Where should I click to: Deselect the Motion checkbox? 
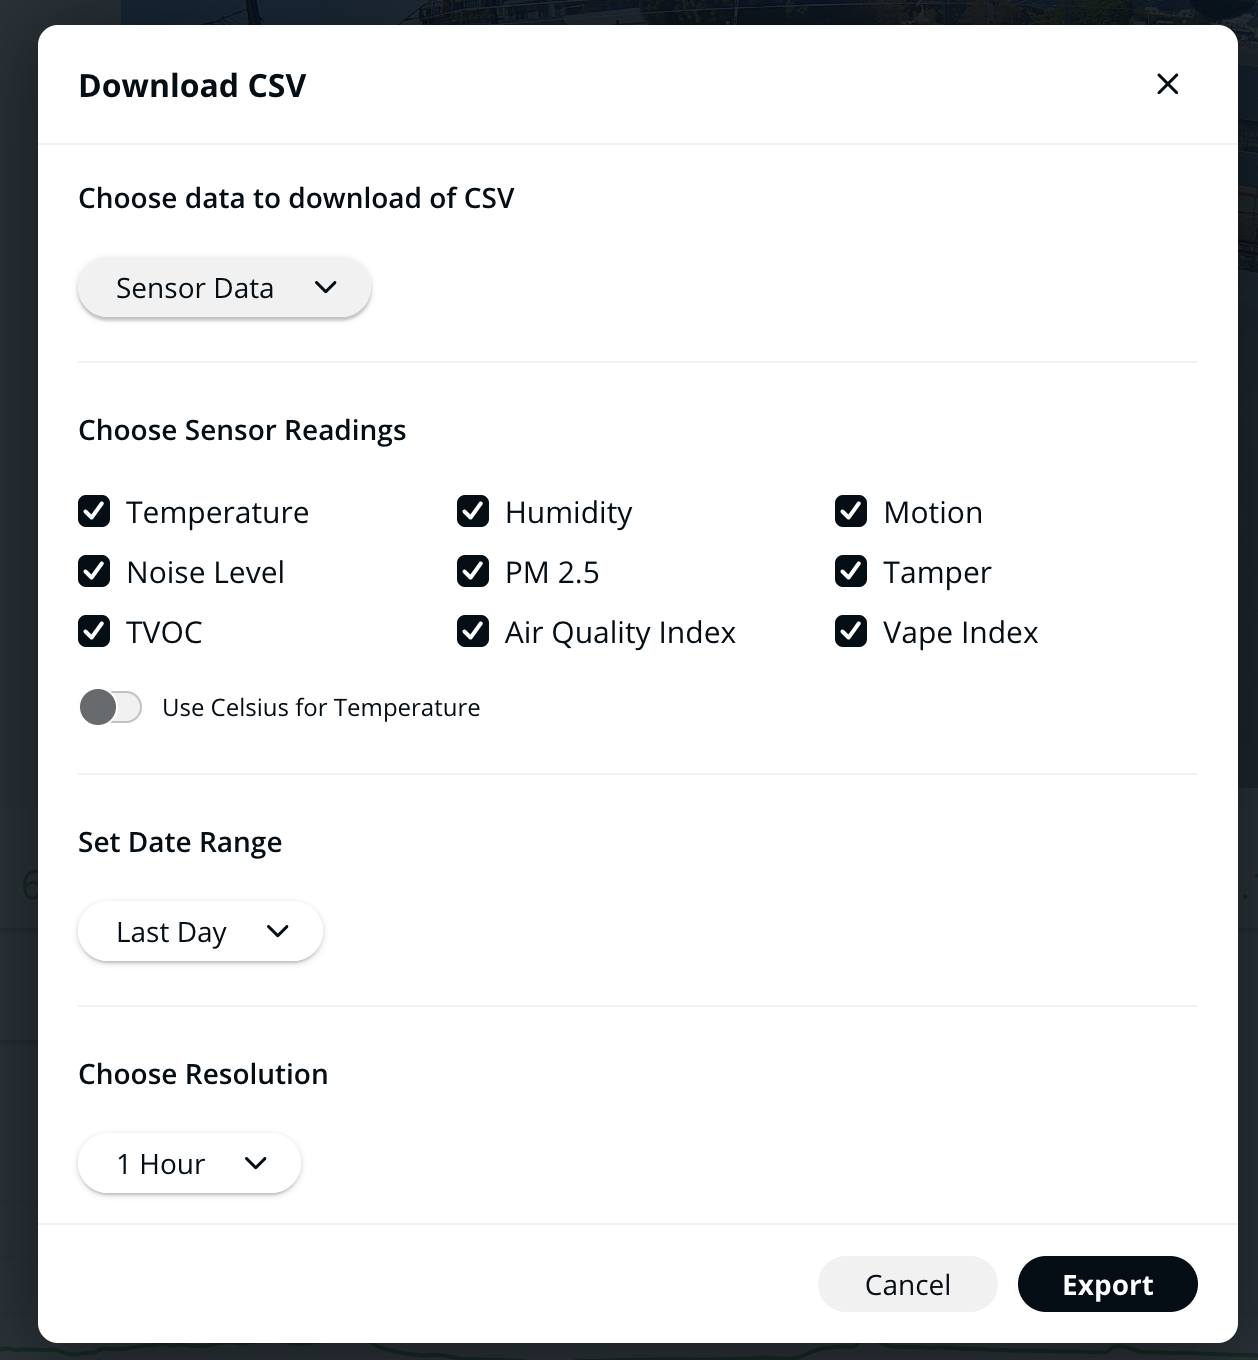(x=851, y=511)
